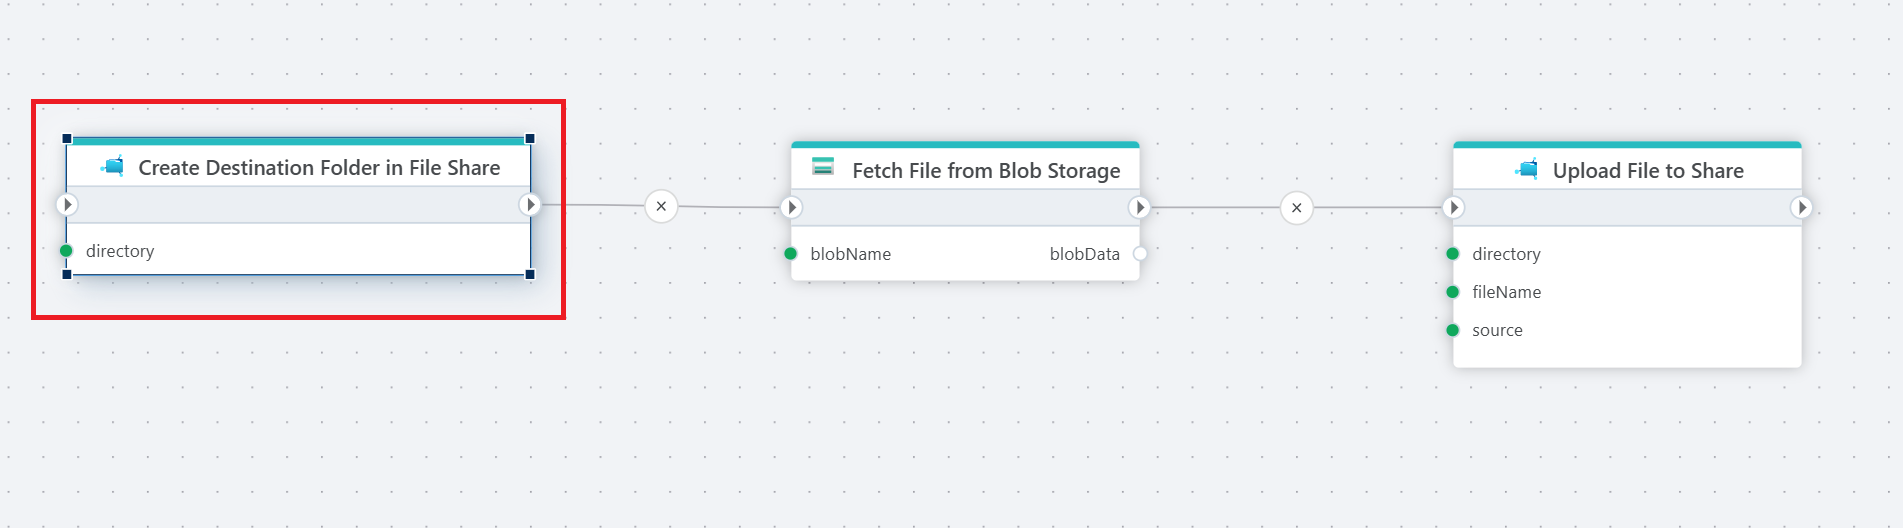Click the output arrow of Upload File to Share

coord(1801,207)
